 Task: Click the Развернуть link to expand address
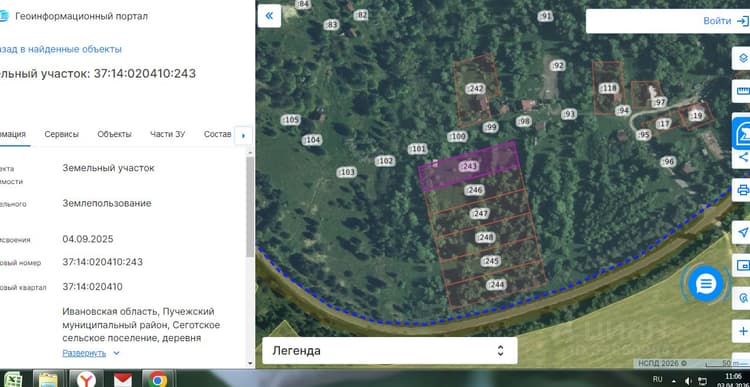pyautogui.click(x=84, y=353)
